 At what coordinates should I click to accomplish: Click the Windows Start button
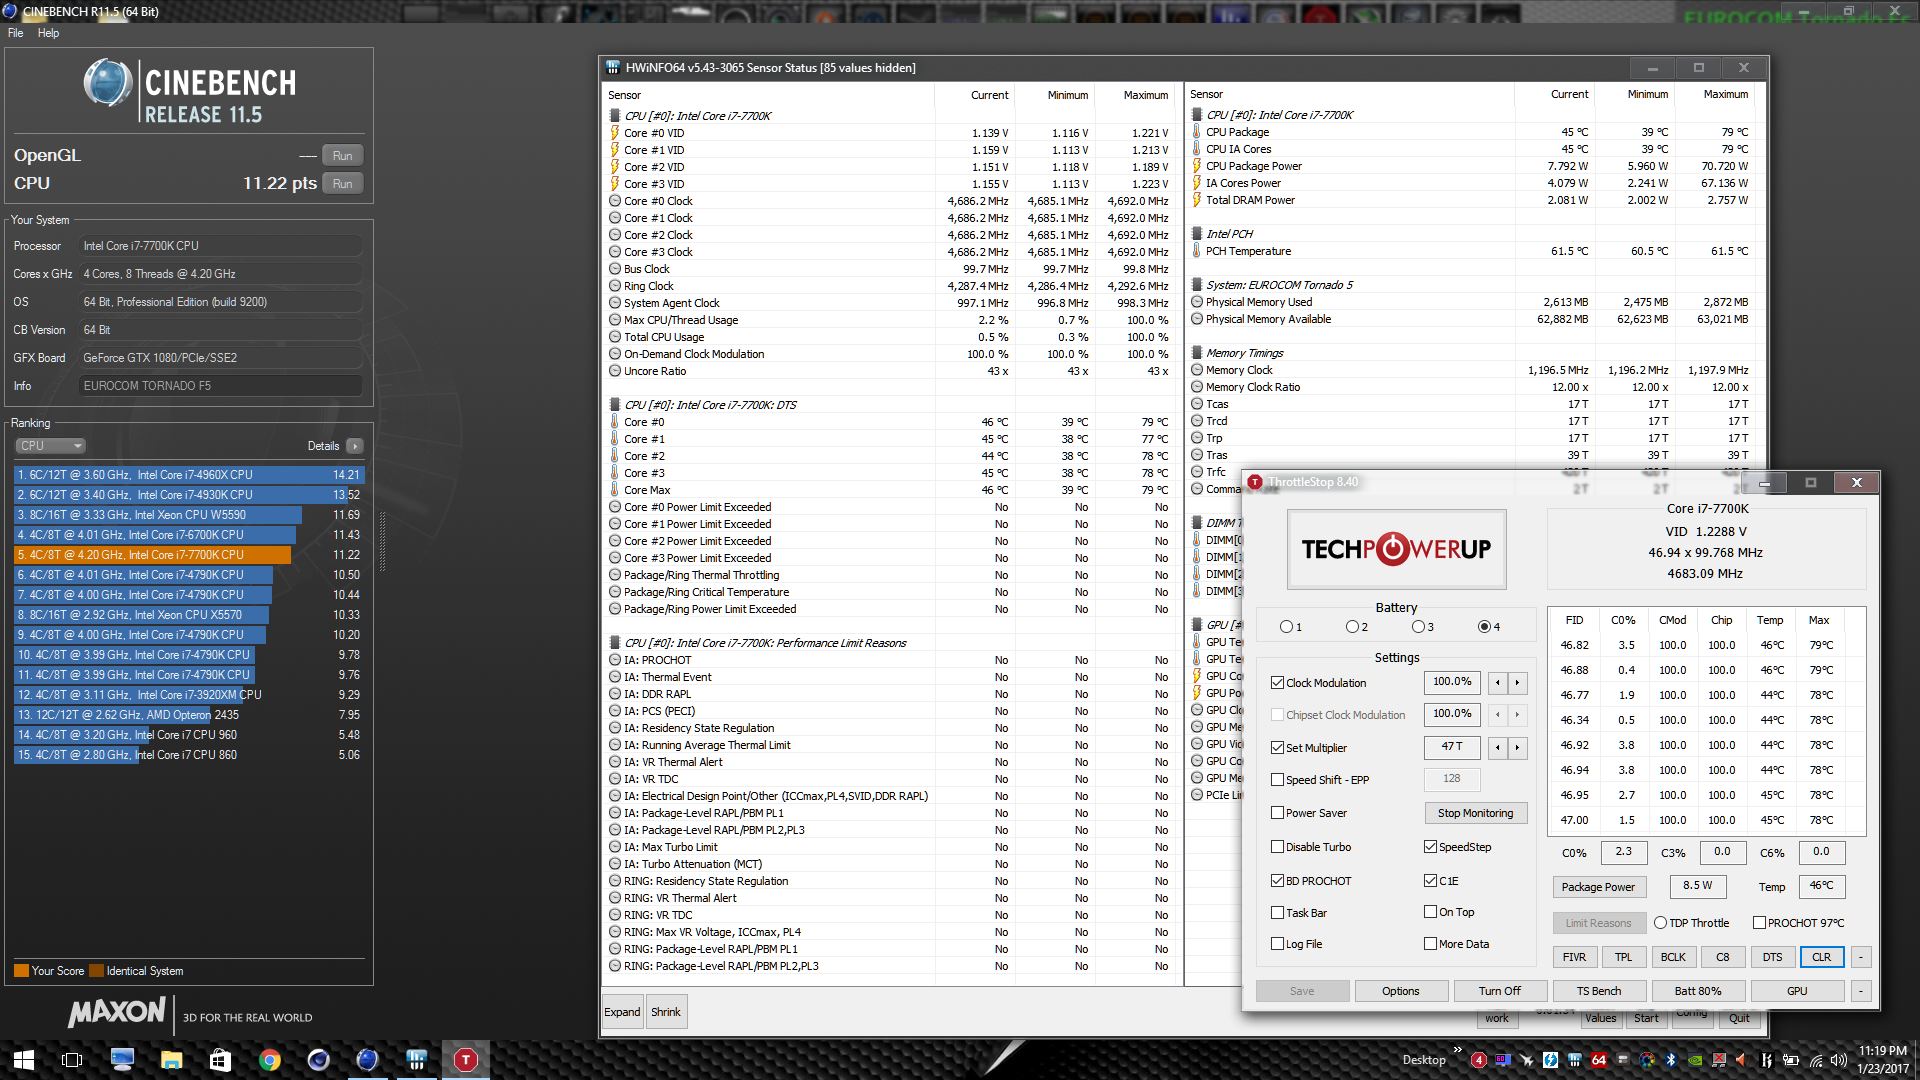pos(24,1060)
